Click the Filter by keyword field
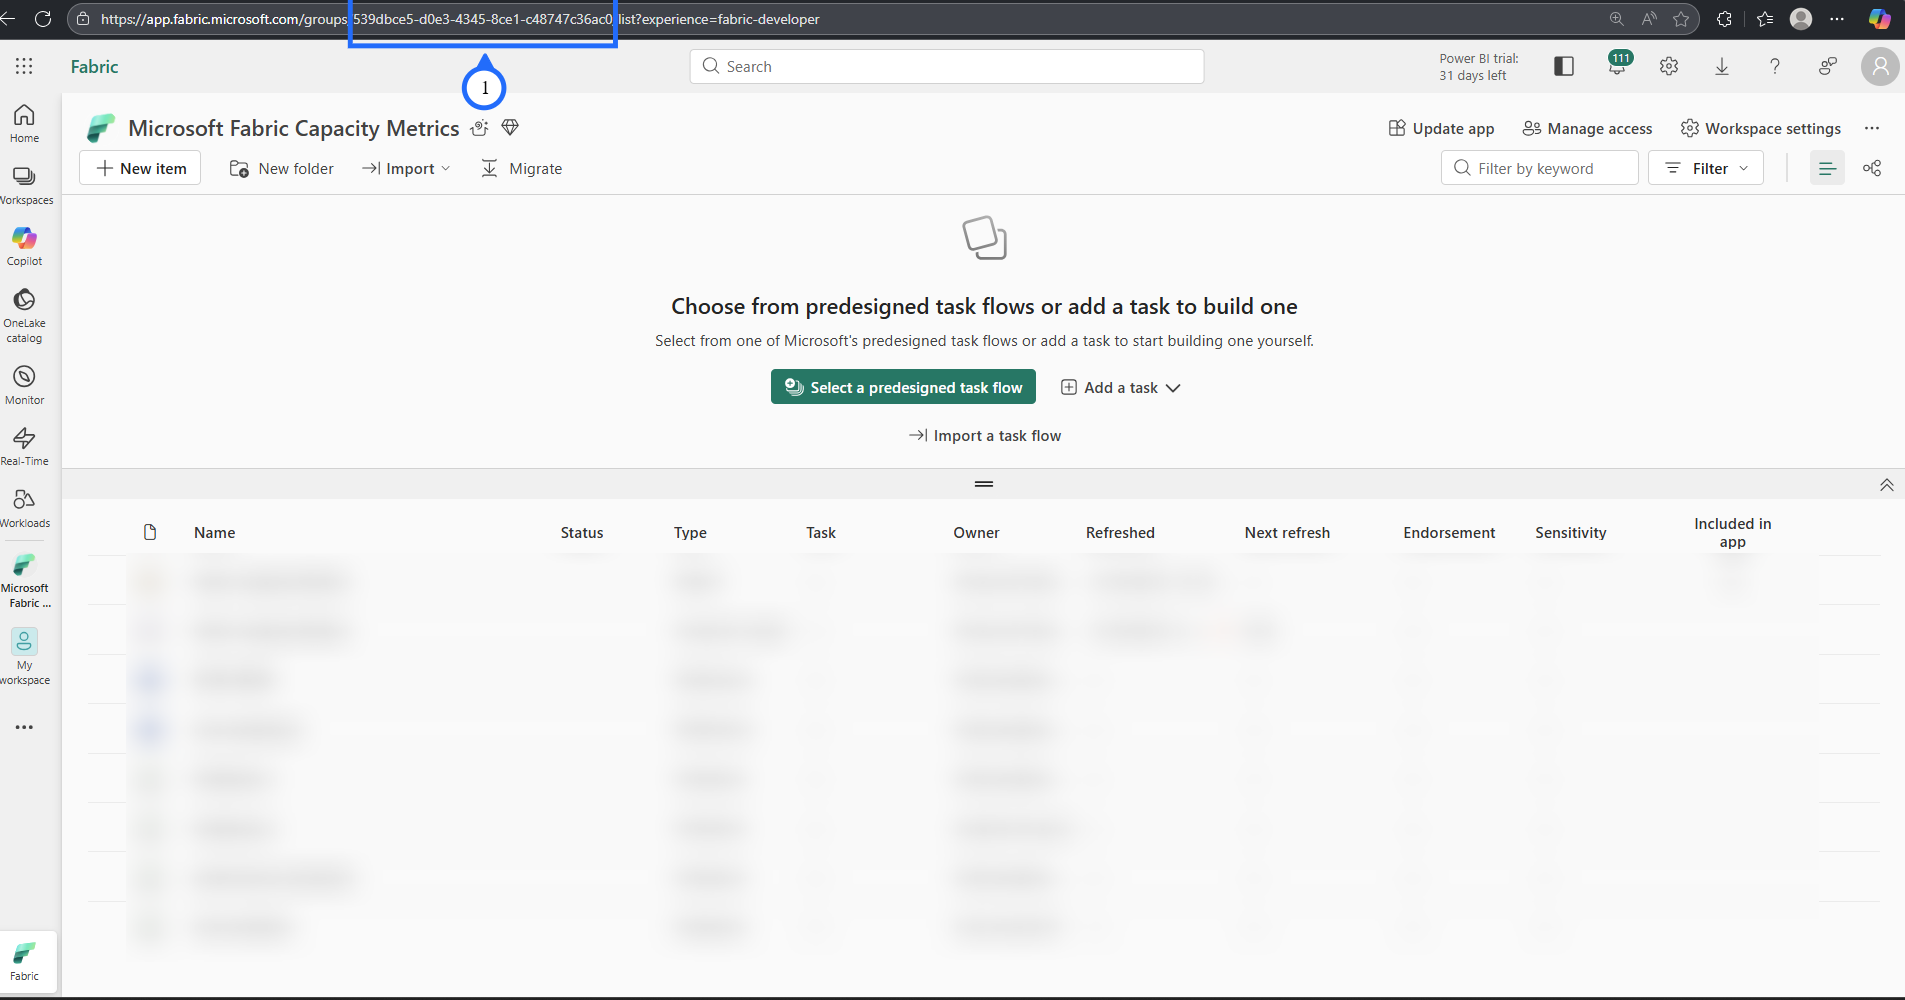1905x1000 pixels. (x=1540, y=168)
